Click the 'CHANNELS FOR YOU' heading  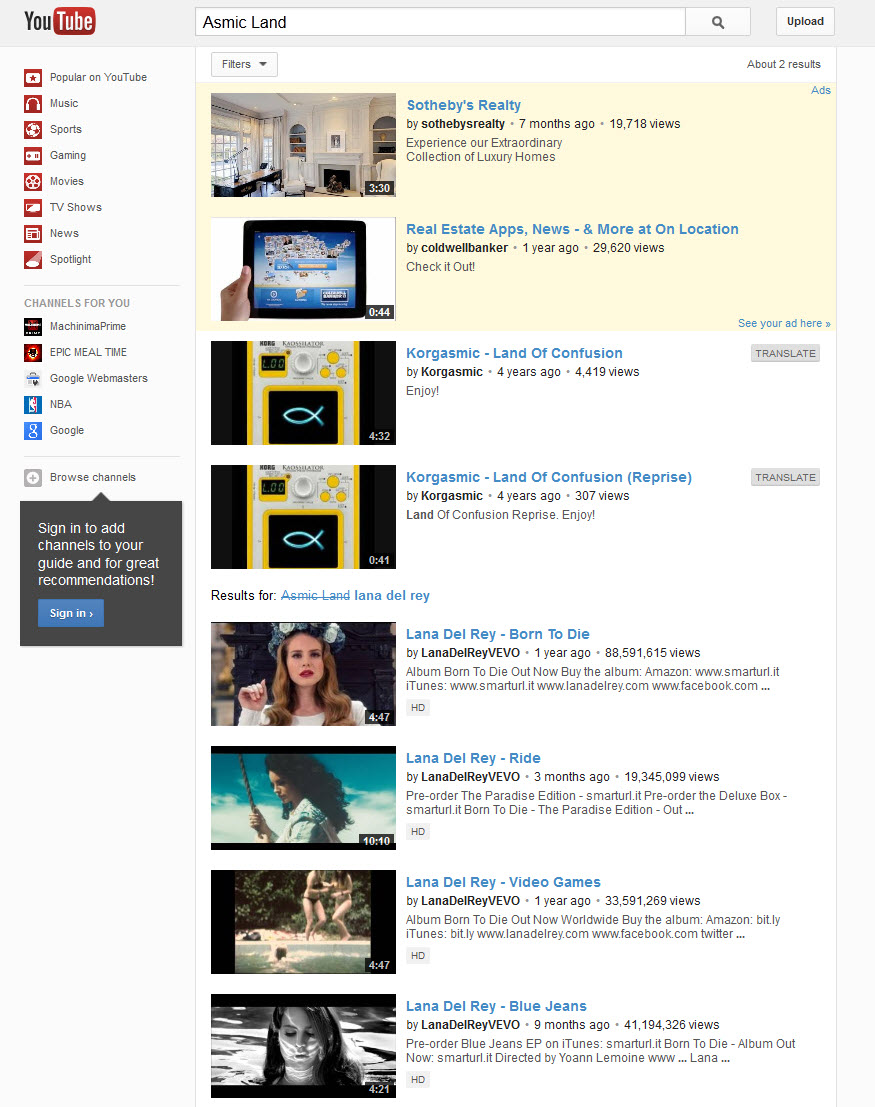[77, 303]
